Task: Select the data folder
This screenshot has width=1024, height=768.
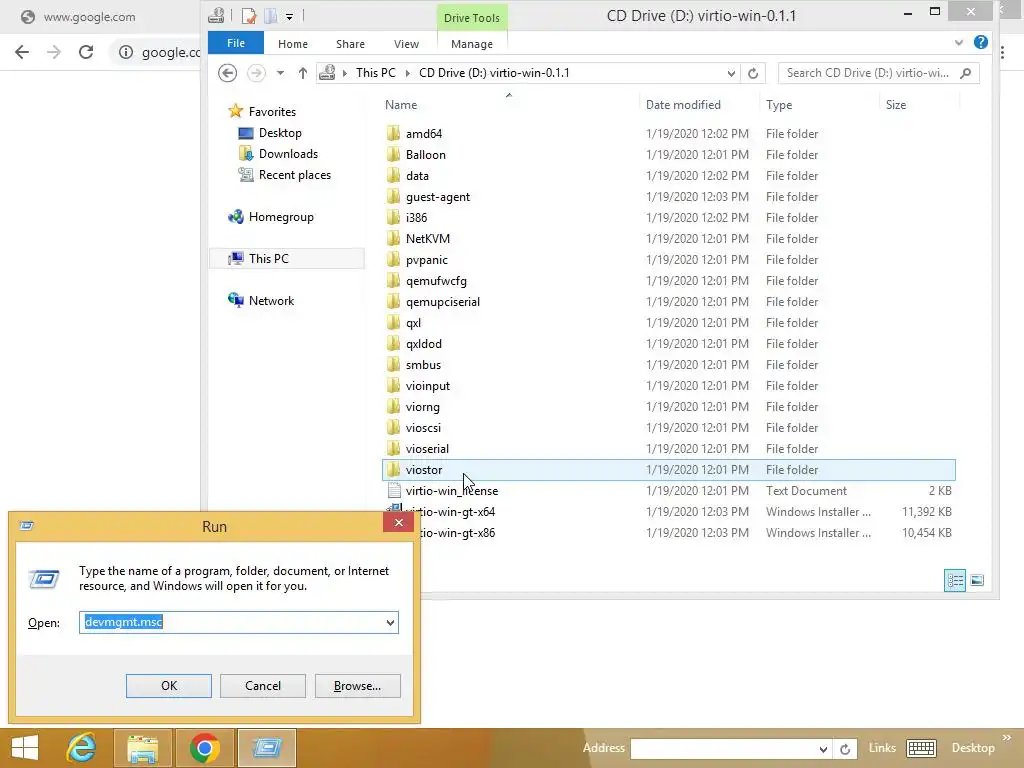Action: (x=417, y=176)
